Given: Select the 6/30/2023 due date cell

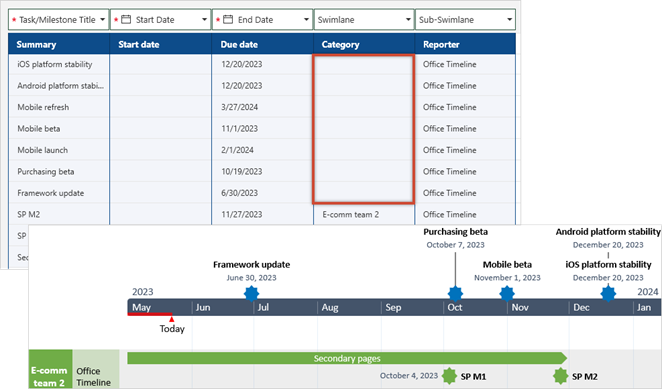Looking at the screenshot, I should (x=262, y=193).
